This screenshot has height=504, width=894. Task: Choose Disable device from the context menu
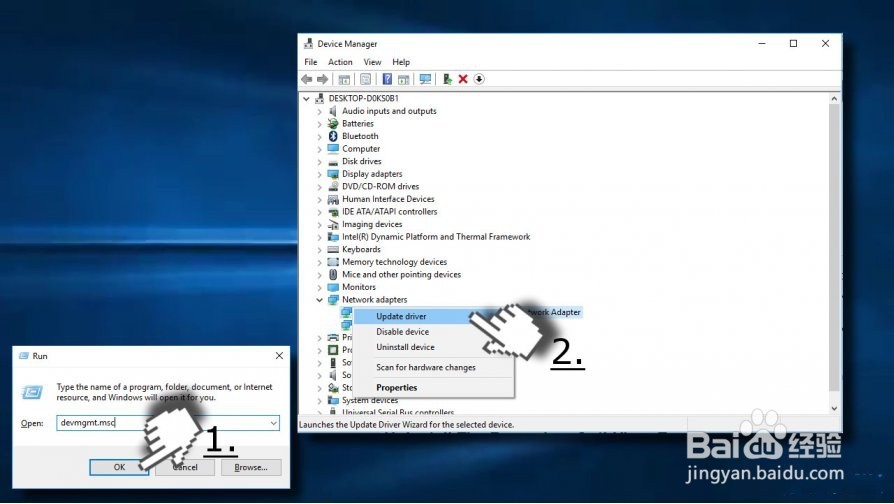click(x=433, y=332)
